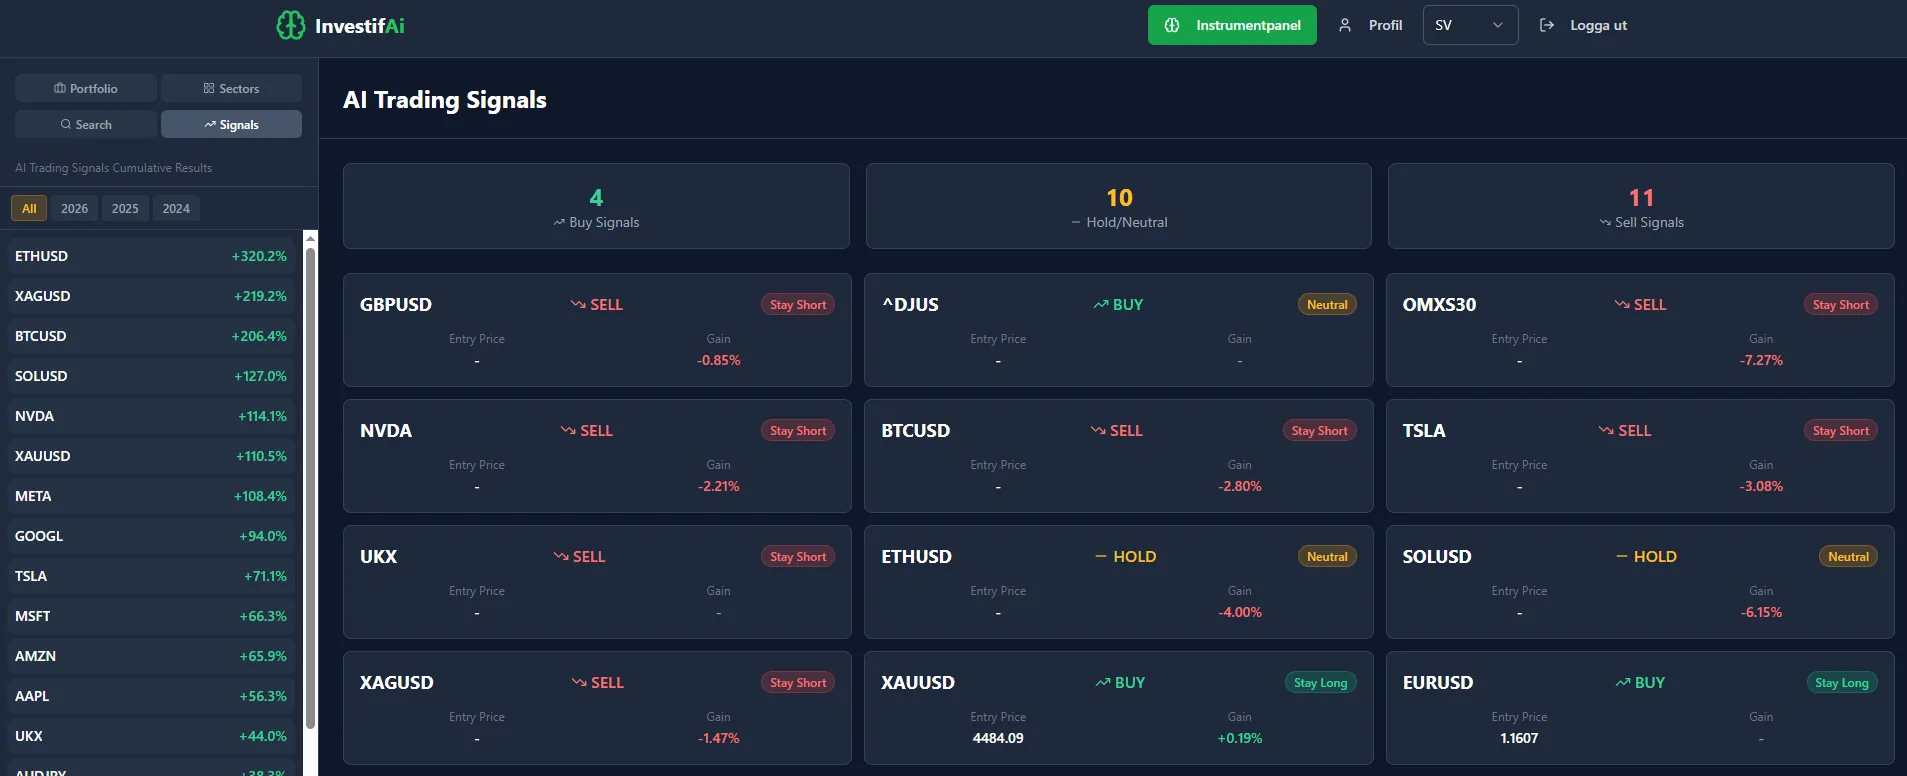The image size is (1907, 776).
Task: Switch to the Search tab
Action: (x=86, y=124)
